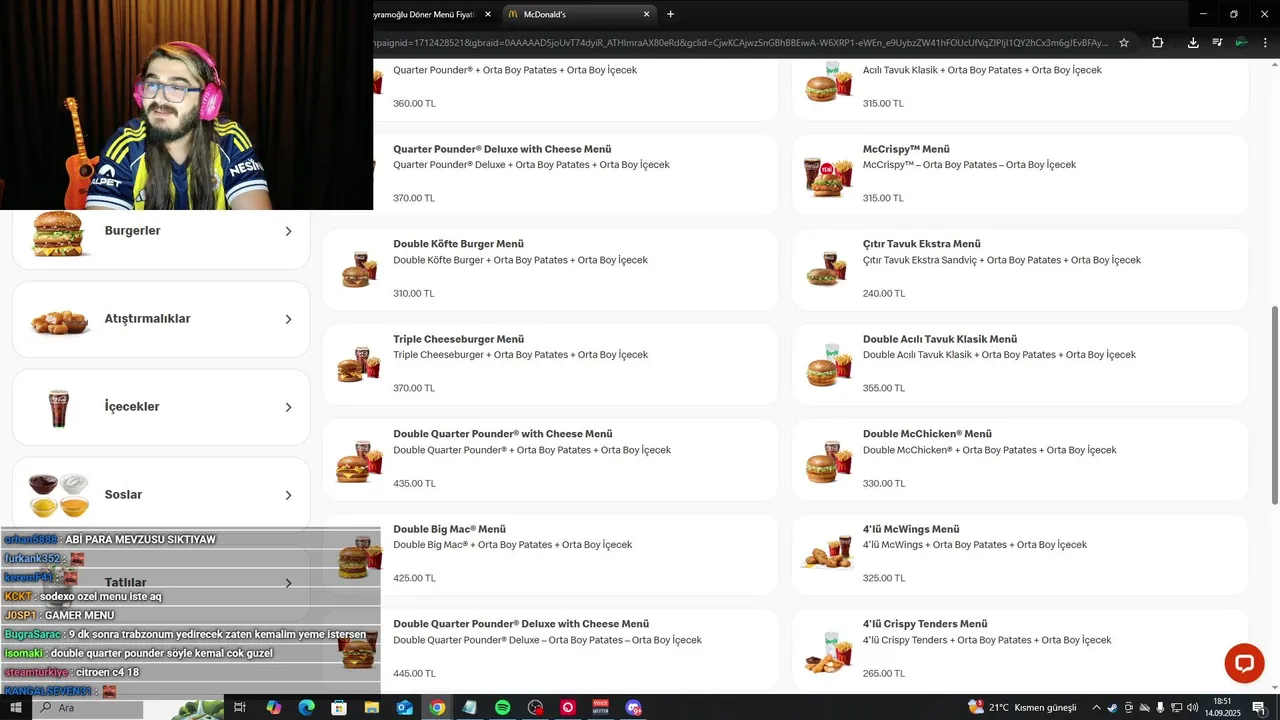Bookmark this page with the star icon
The image size is (1280, 720).
[x=1124, y=43]
